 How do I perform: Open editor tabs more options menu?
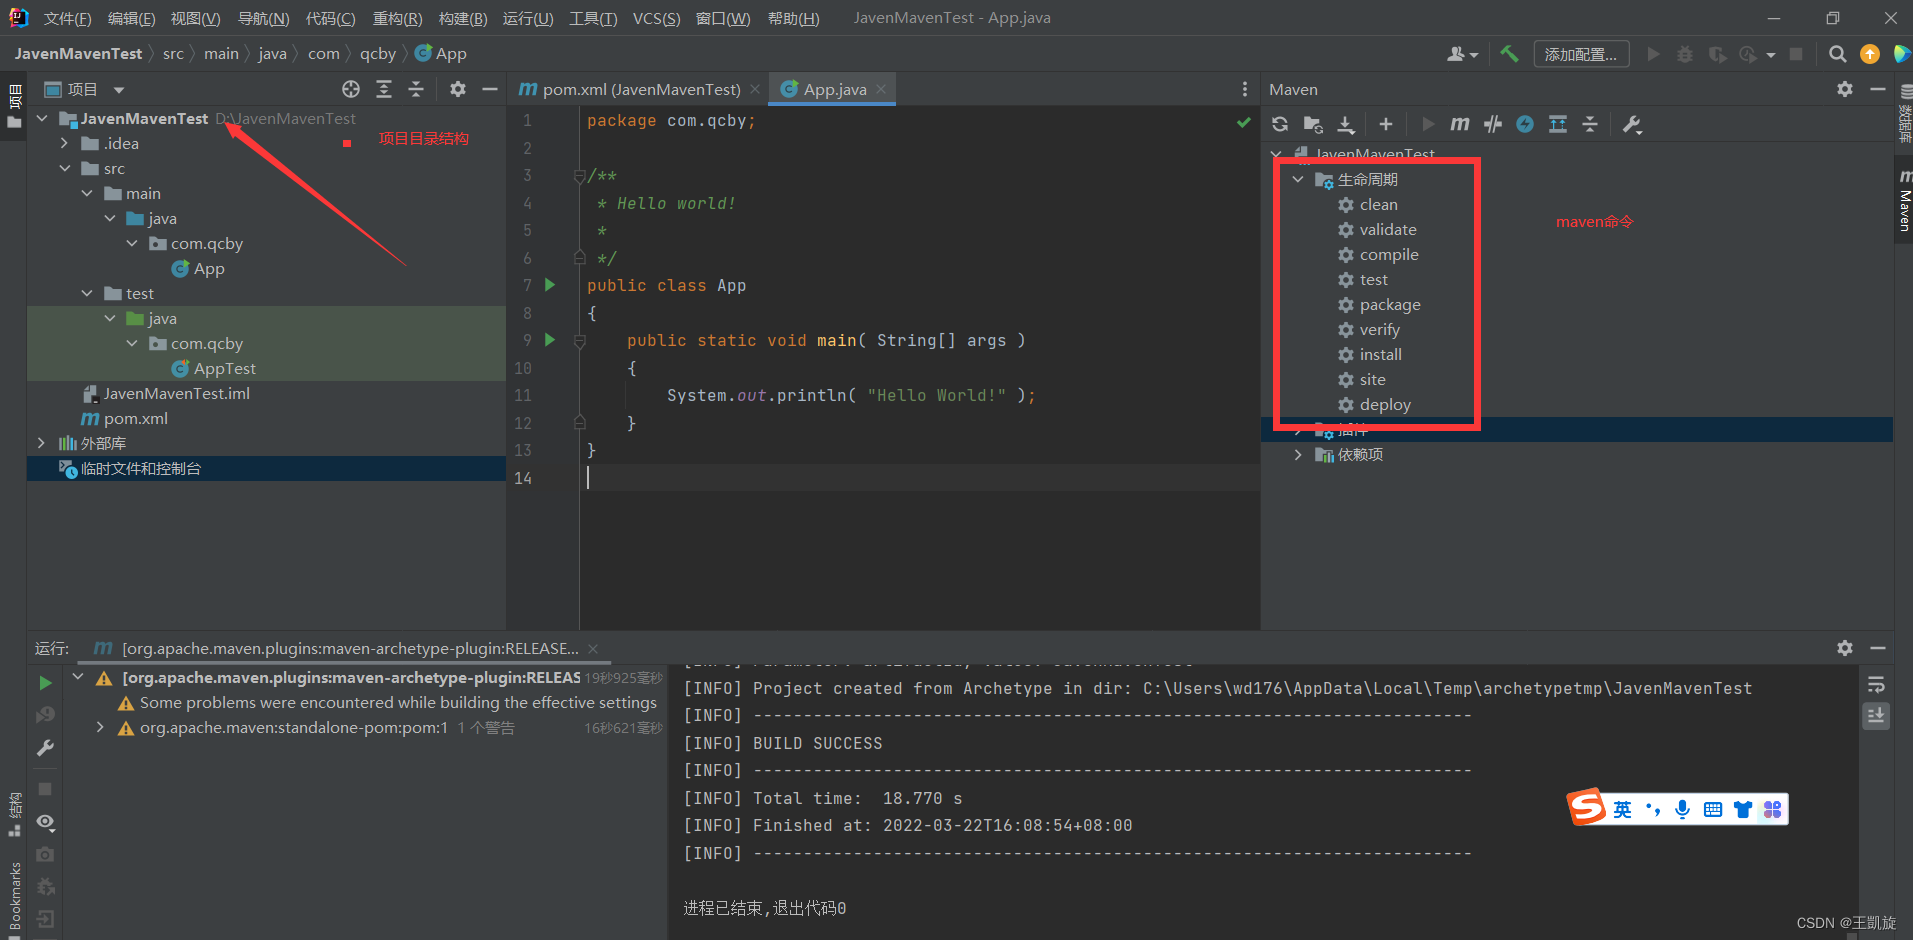1245,89
